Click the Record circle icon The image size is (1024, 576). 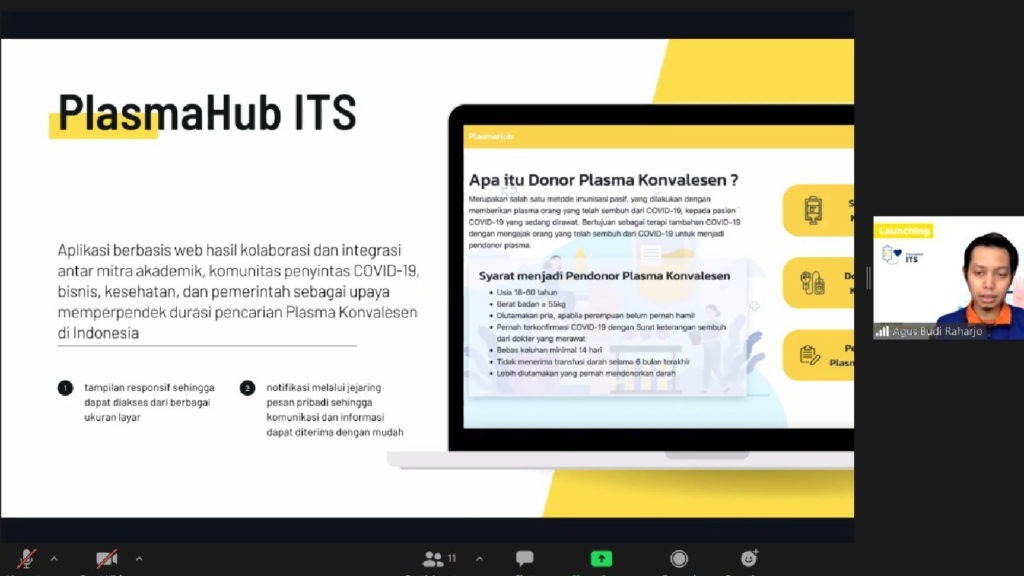(679, 559)
